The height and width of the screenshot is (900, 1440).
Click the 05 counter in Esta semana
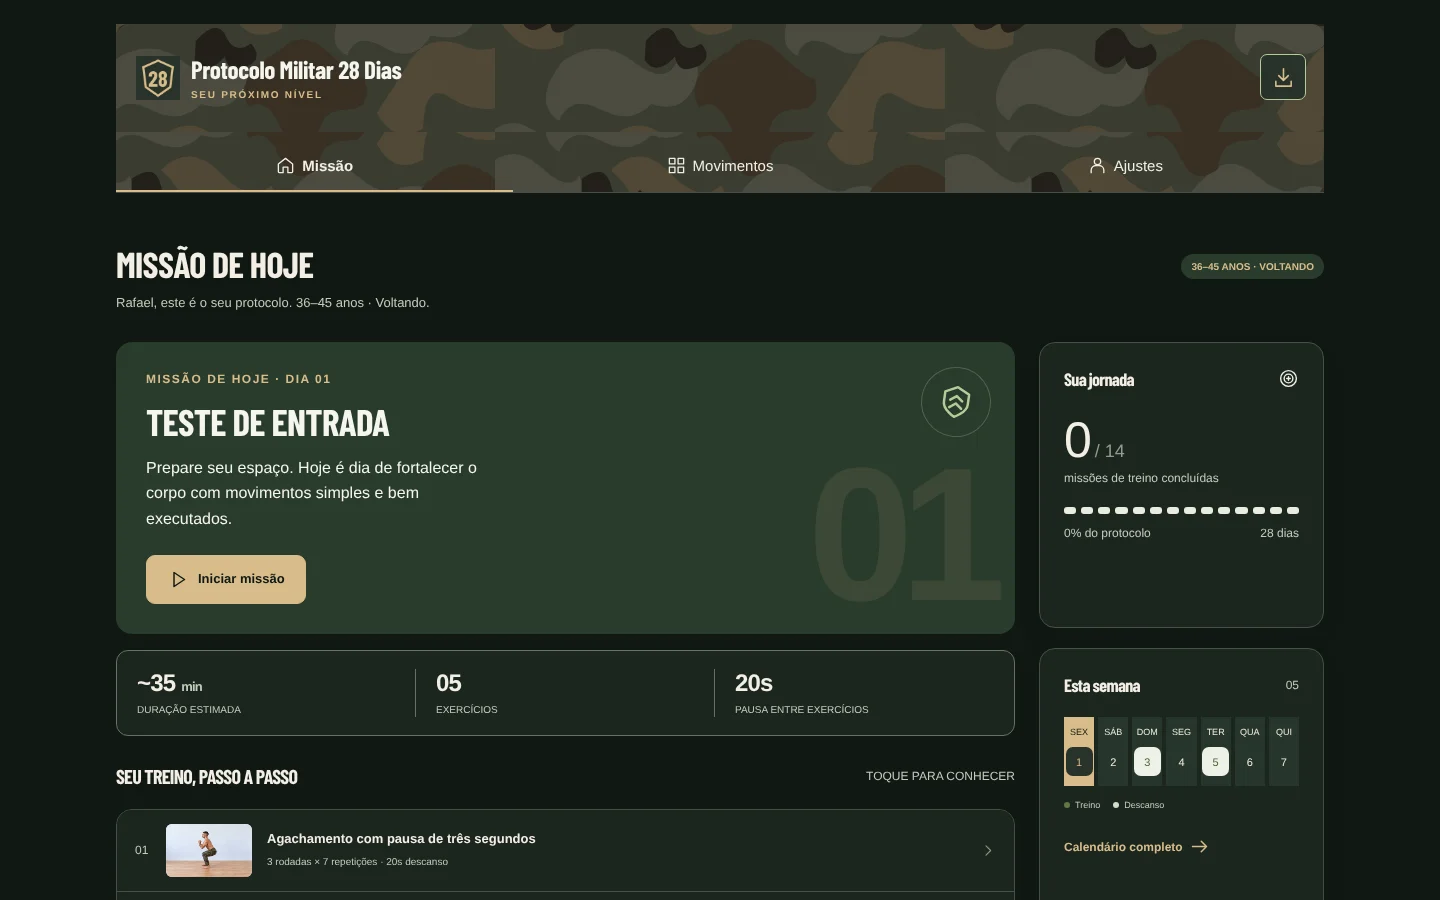[x=1292, y=685]
